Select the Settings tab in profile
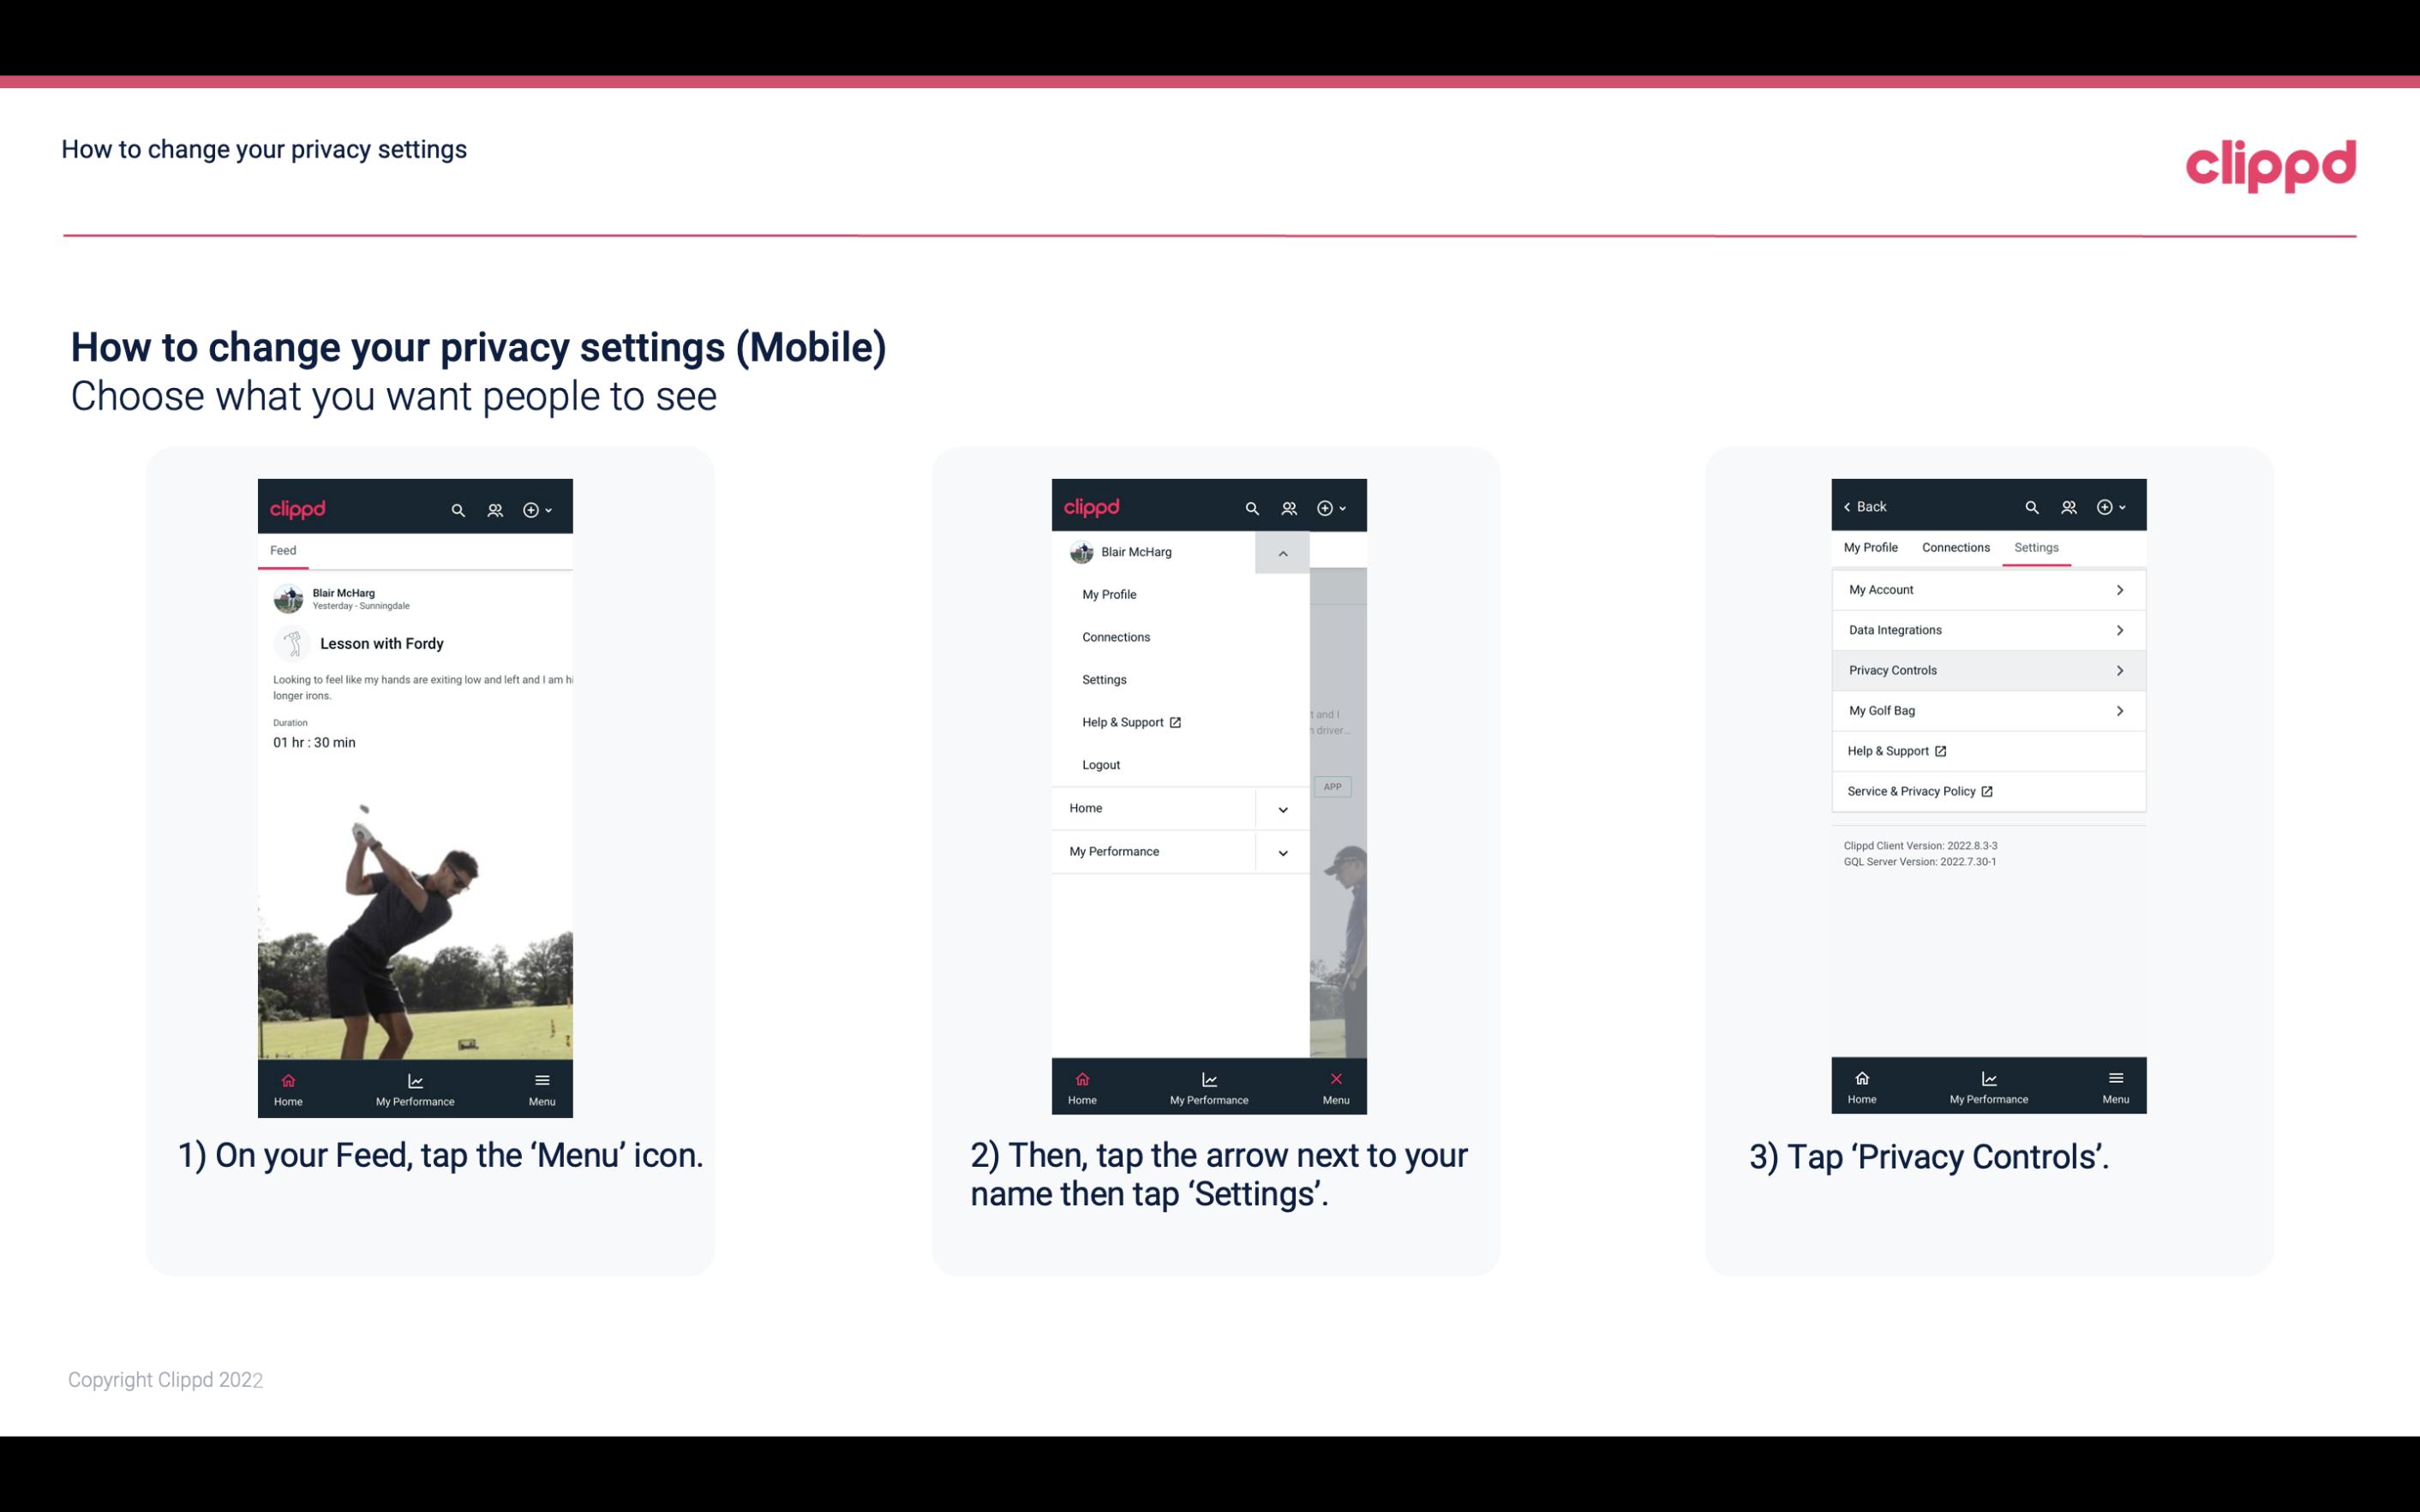 pyautogui.click(x=2037, y=547)
